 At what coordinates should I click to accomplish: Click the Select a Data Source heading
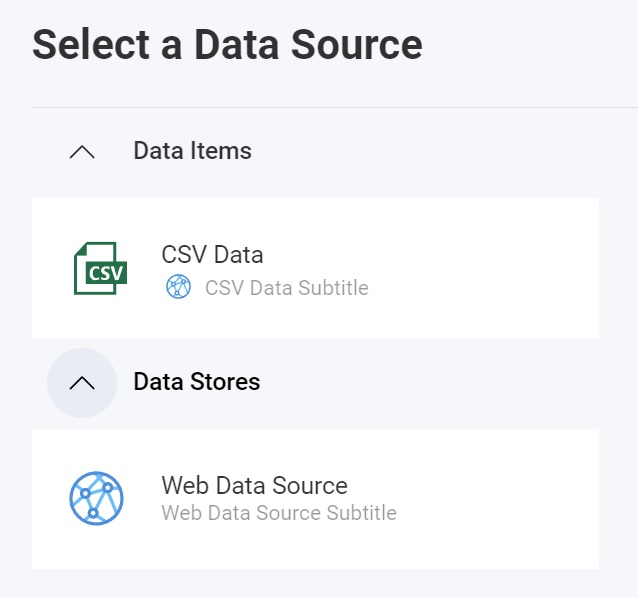click(x=227, y=45)
